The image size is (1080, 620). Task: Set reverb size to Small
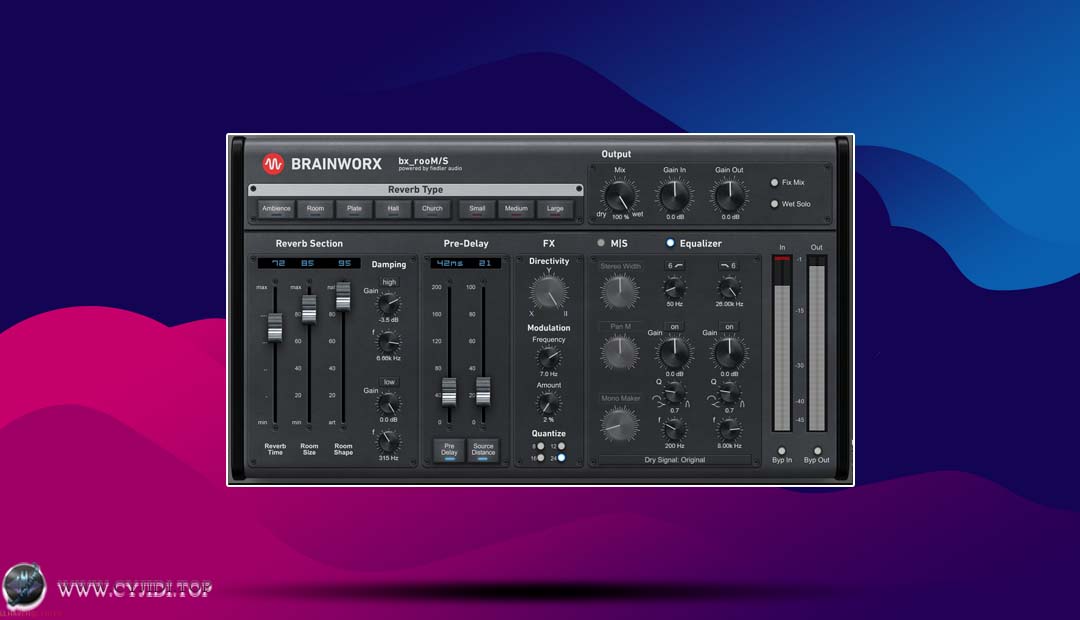pyautogui.click(x=477, y=209)
